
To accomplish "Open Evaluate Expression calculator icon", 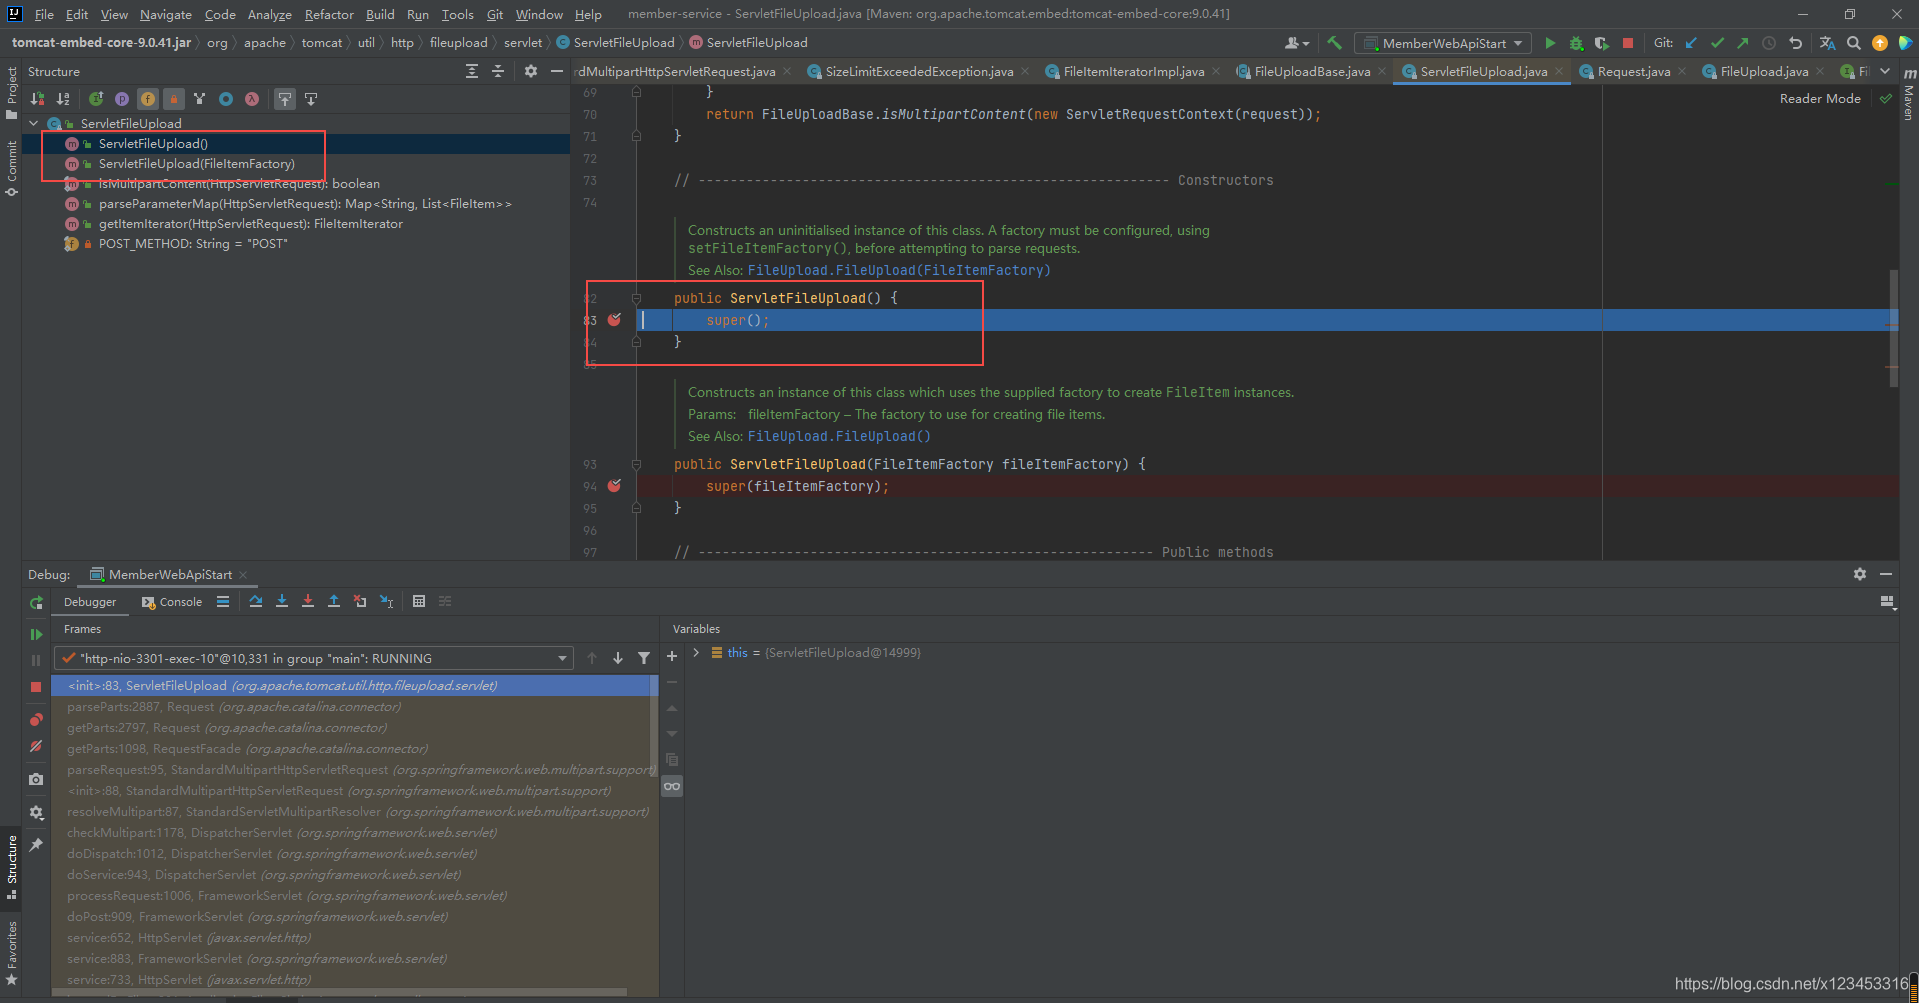I will coord(419,601).
